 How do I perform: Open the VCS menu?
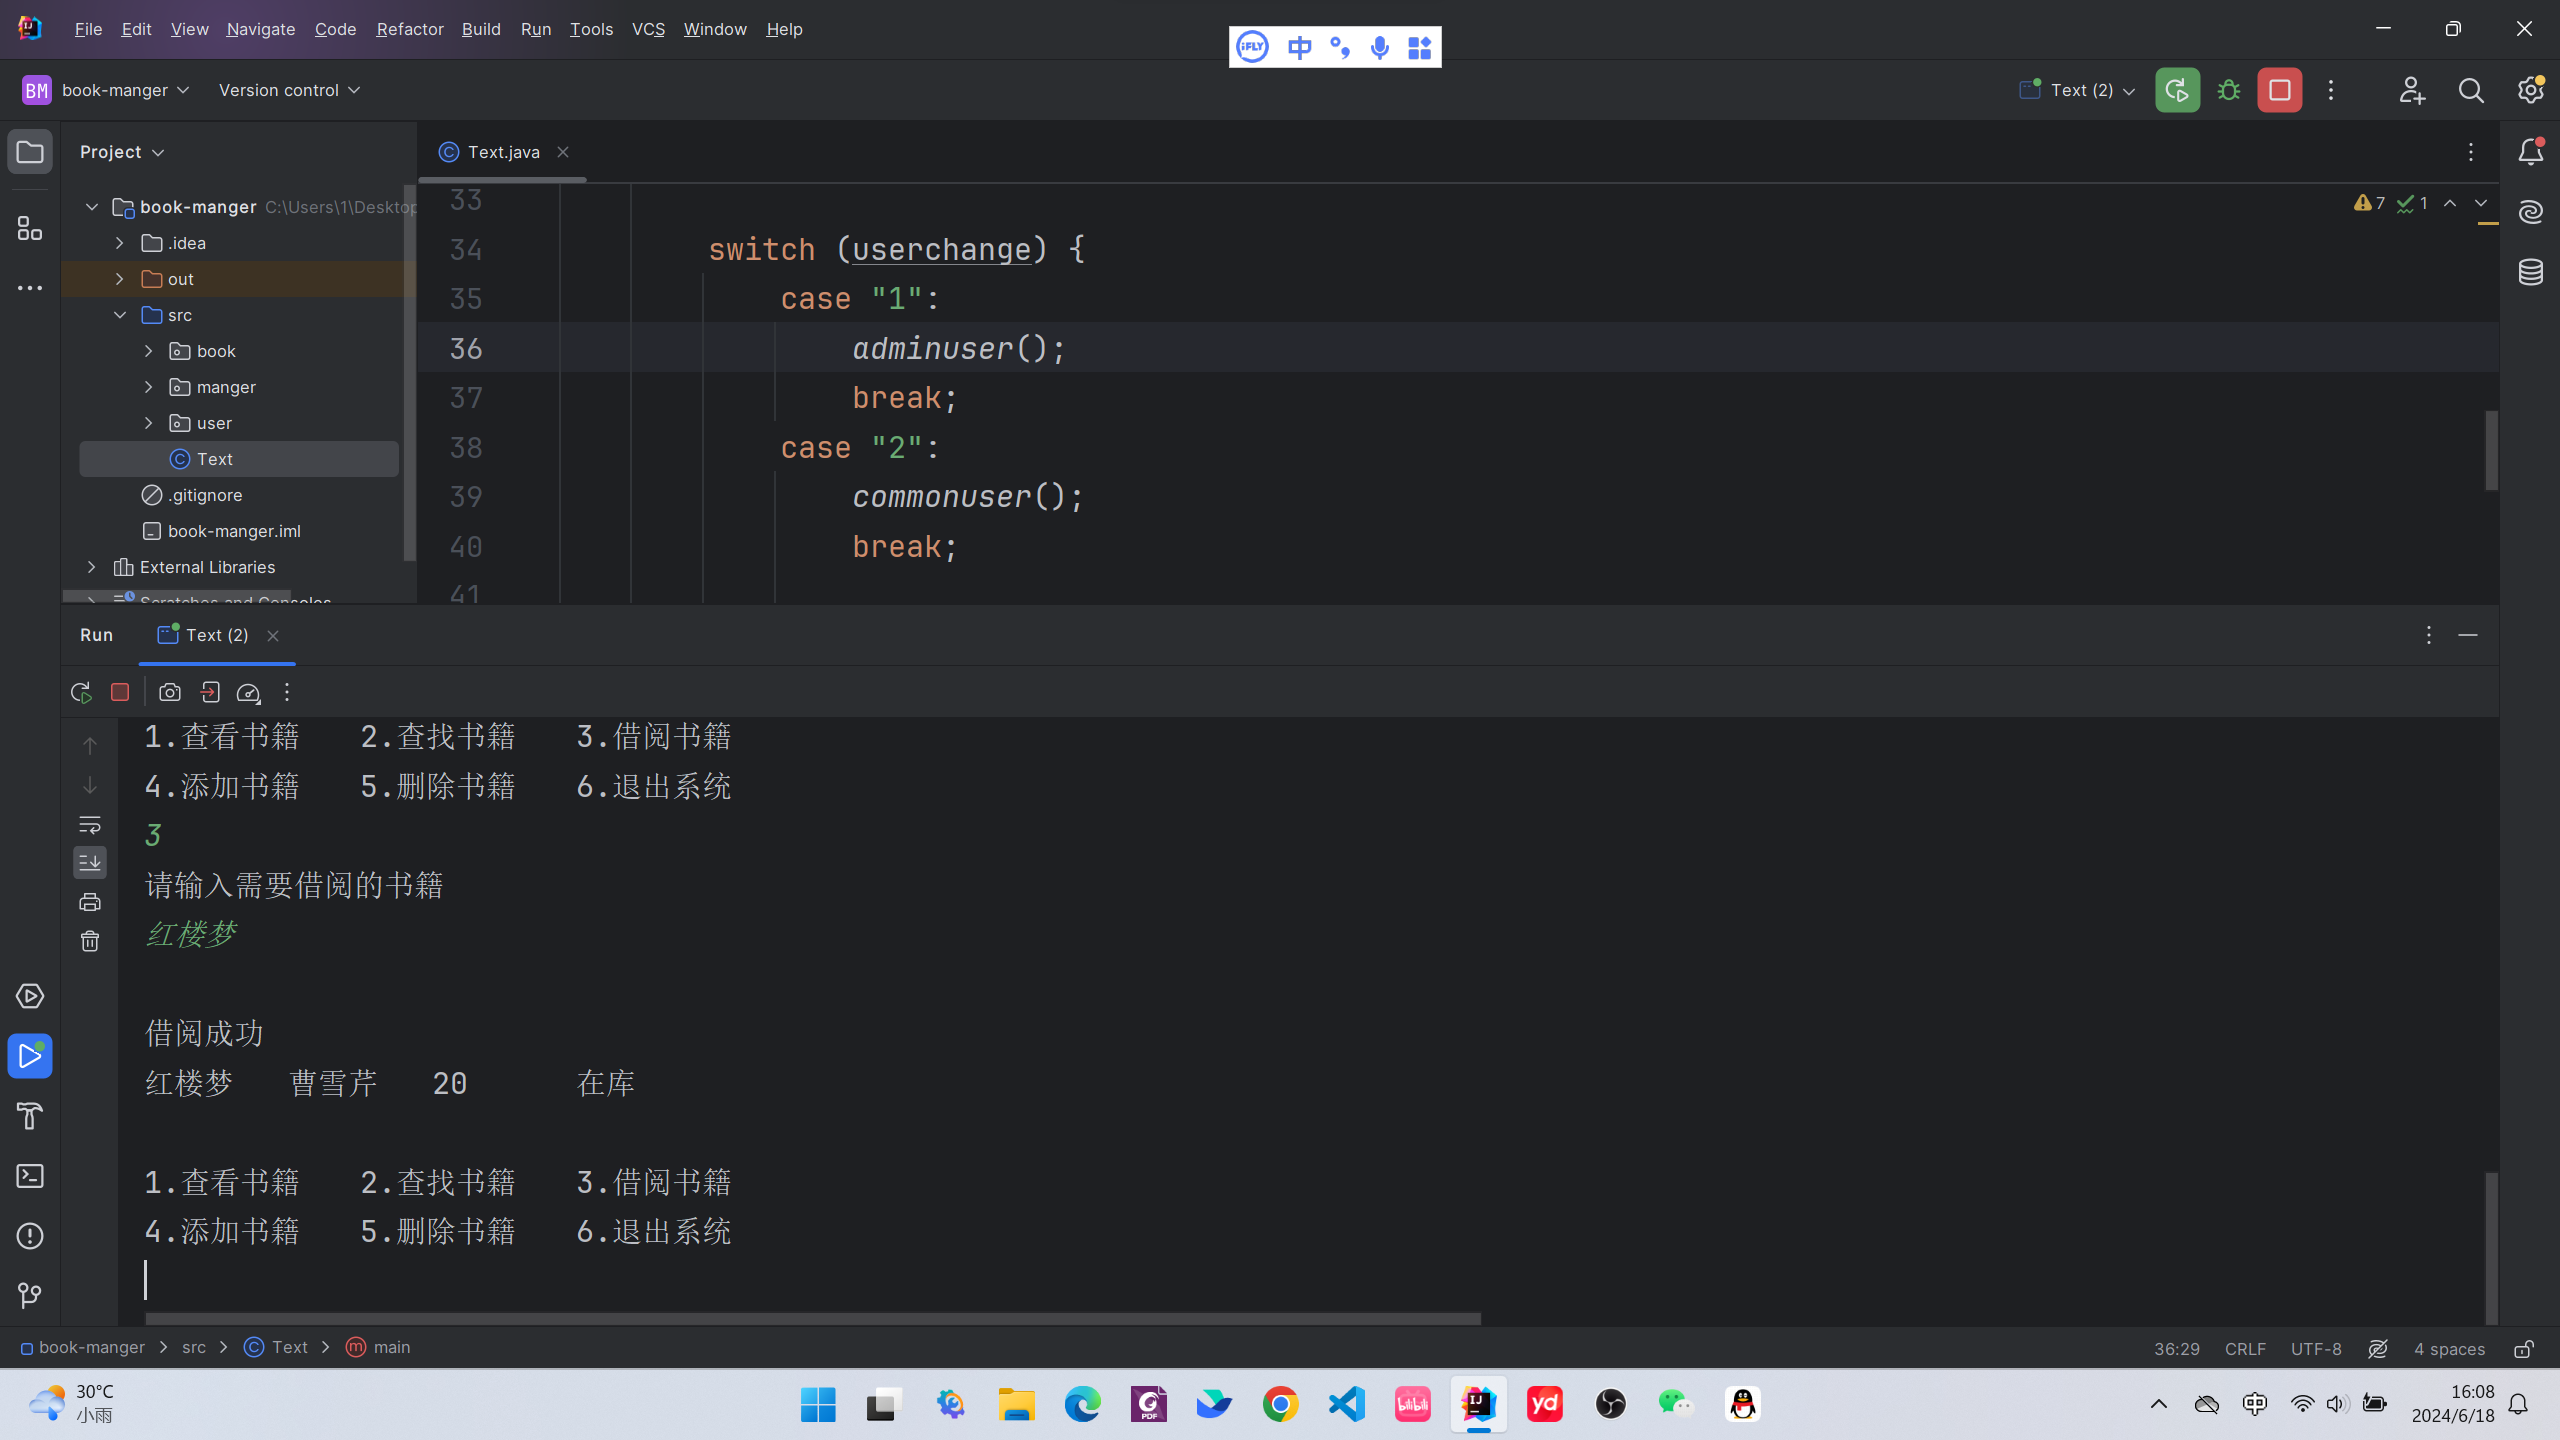pos(648,29)
